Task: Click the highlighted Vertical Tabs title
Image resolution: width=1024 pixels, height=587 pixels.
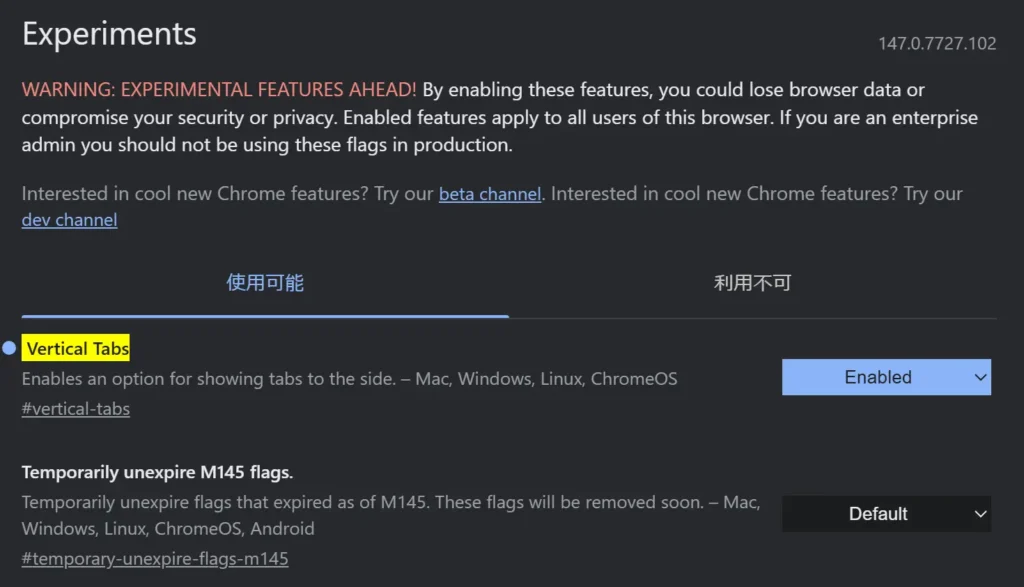Action: pos(77,348)
